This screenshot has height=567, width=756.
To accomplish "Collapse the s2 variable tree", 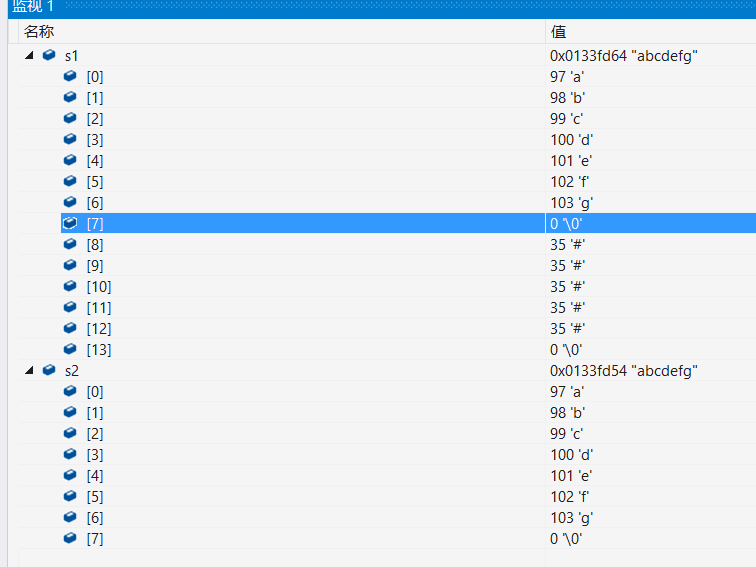I will click(x=29, y=370).
